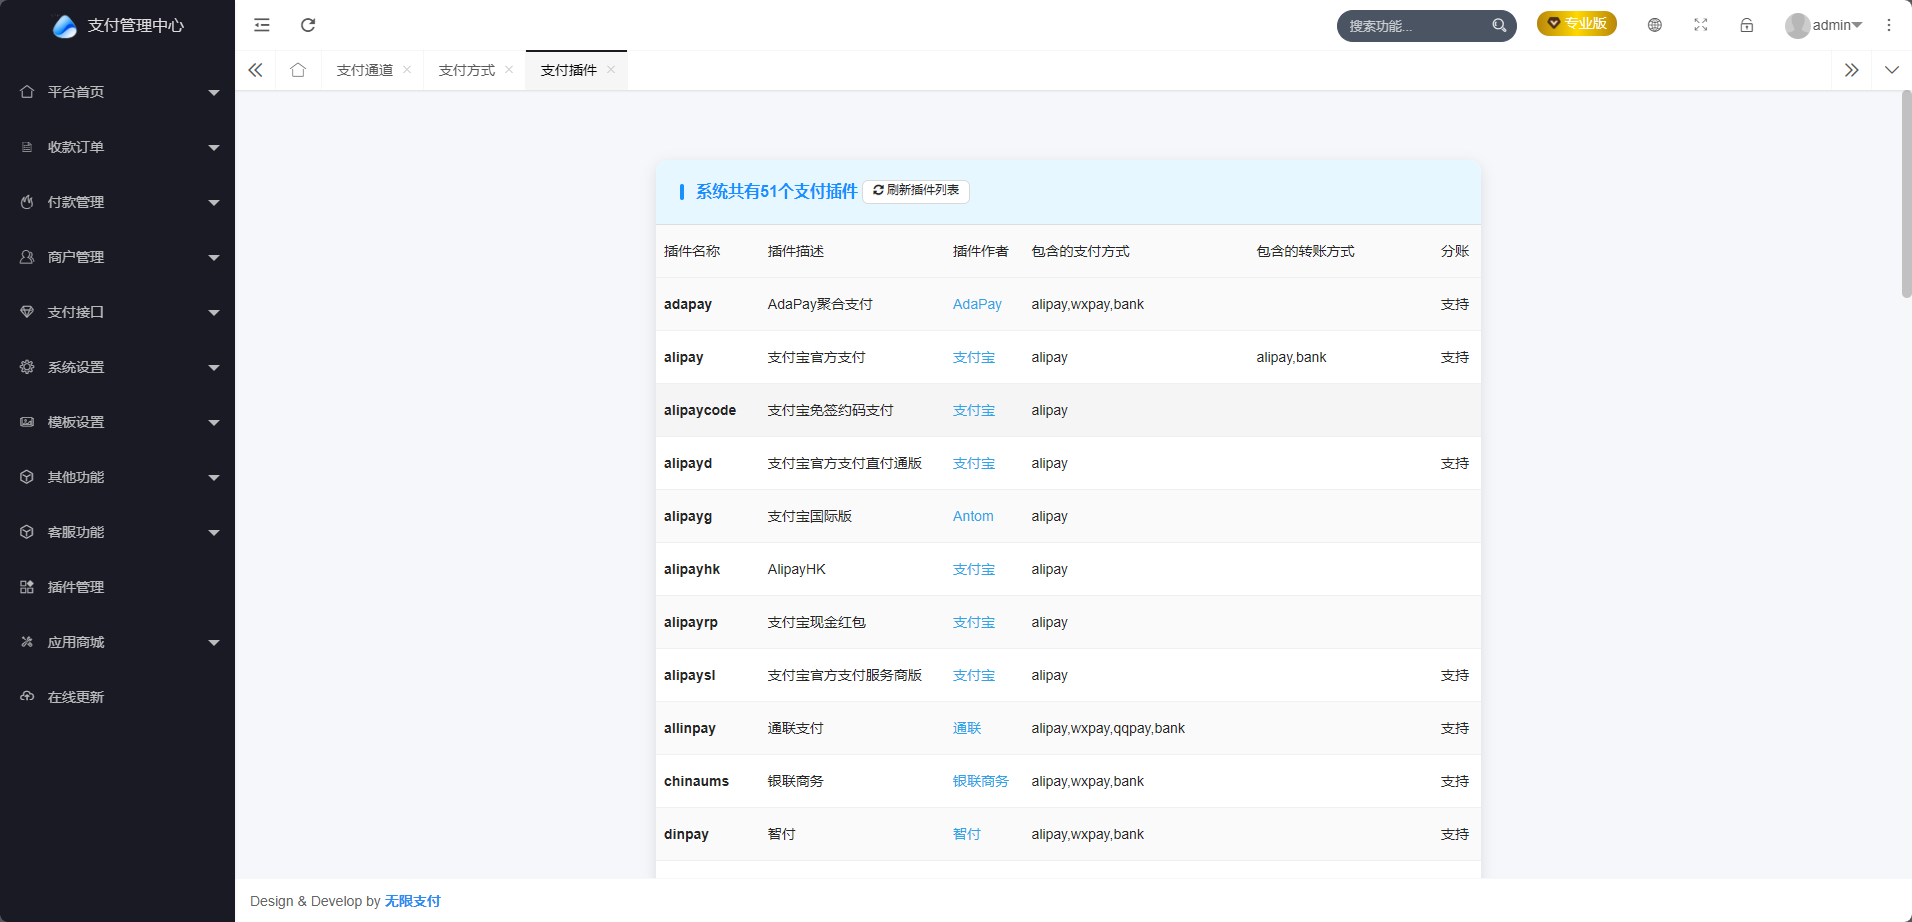Click the allinpay plugin name
1912x922 pixels.
[x=690, y=728]
